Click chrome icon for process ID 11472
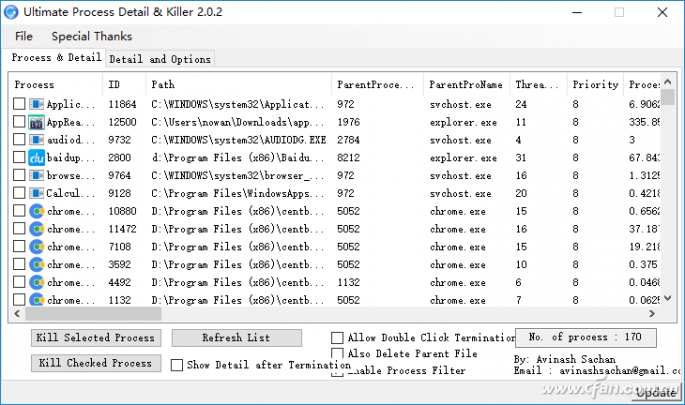685x405 pixels. [37, 229]
